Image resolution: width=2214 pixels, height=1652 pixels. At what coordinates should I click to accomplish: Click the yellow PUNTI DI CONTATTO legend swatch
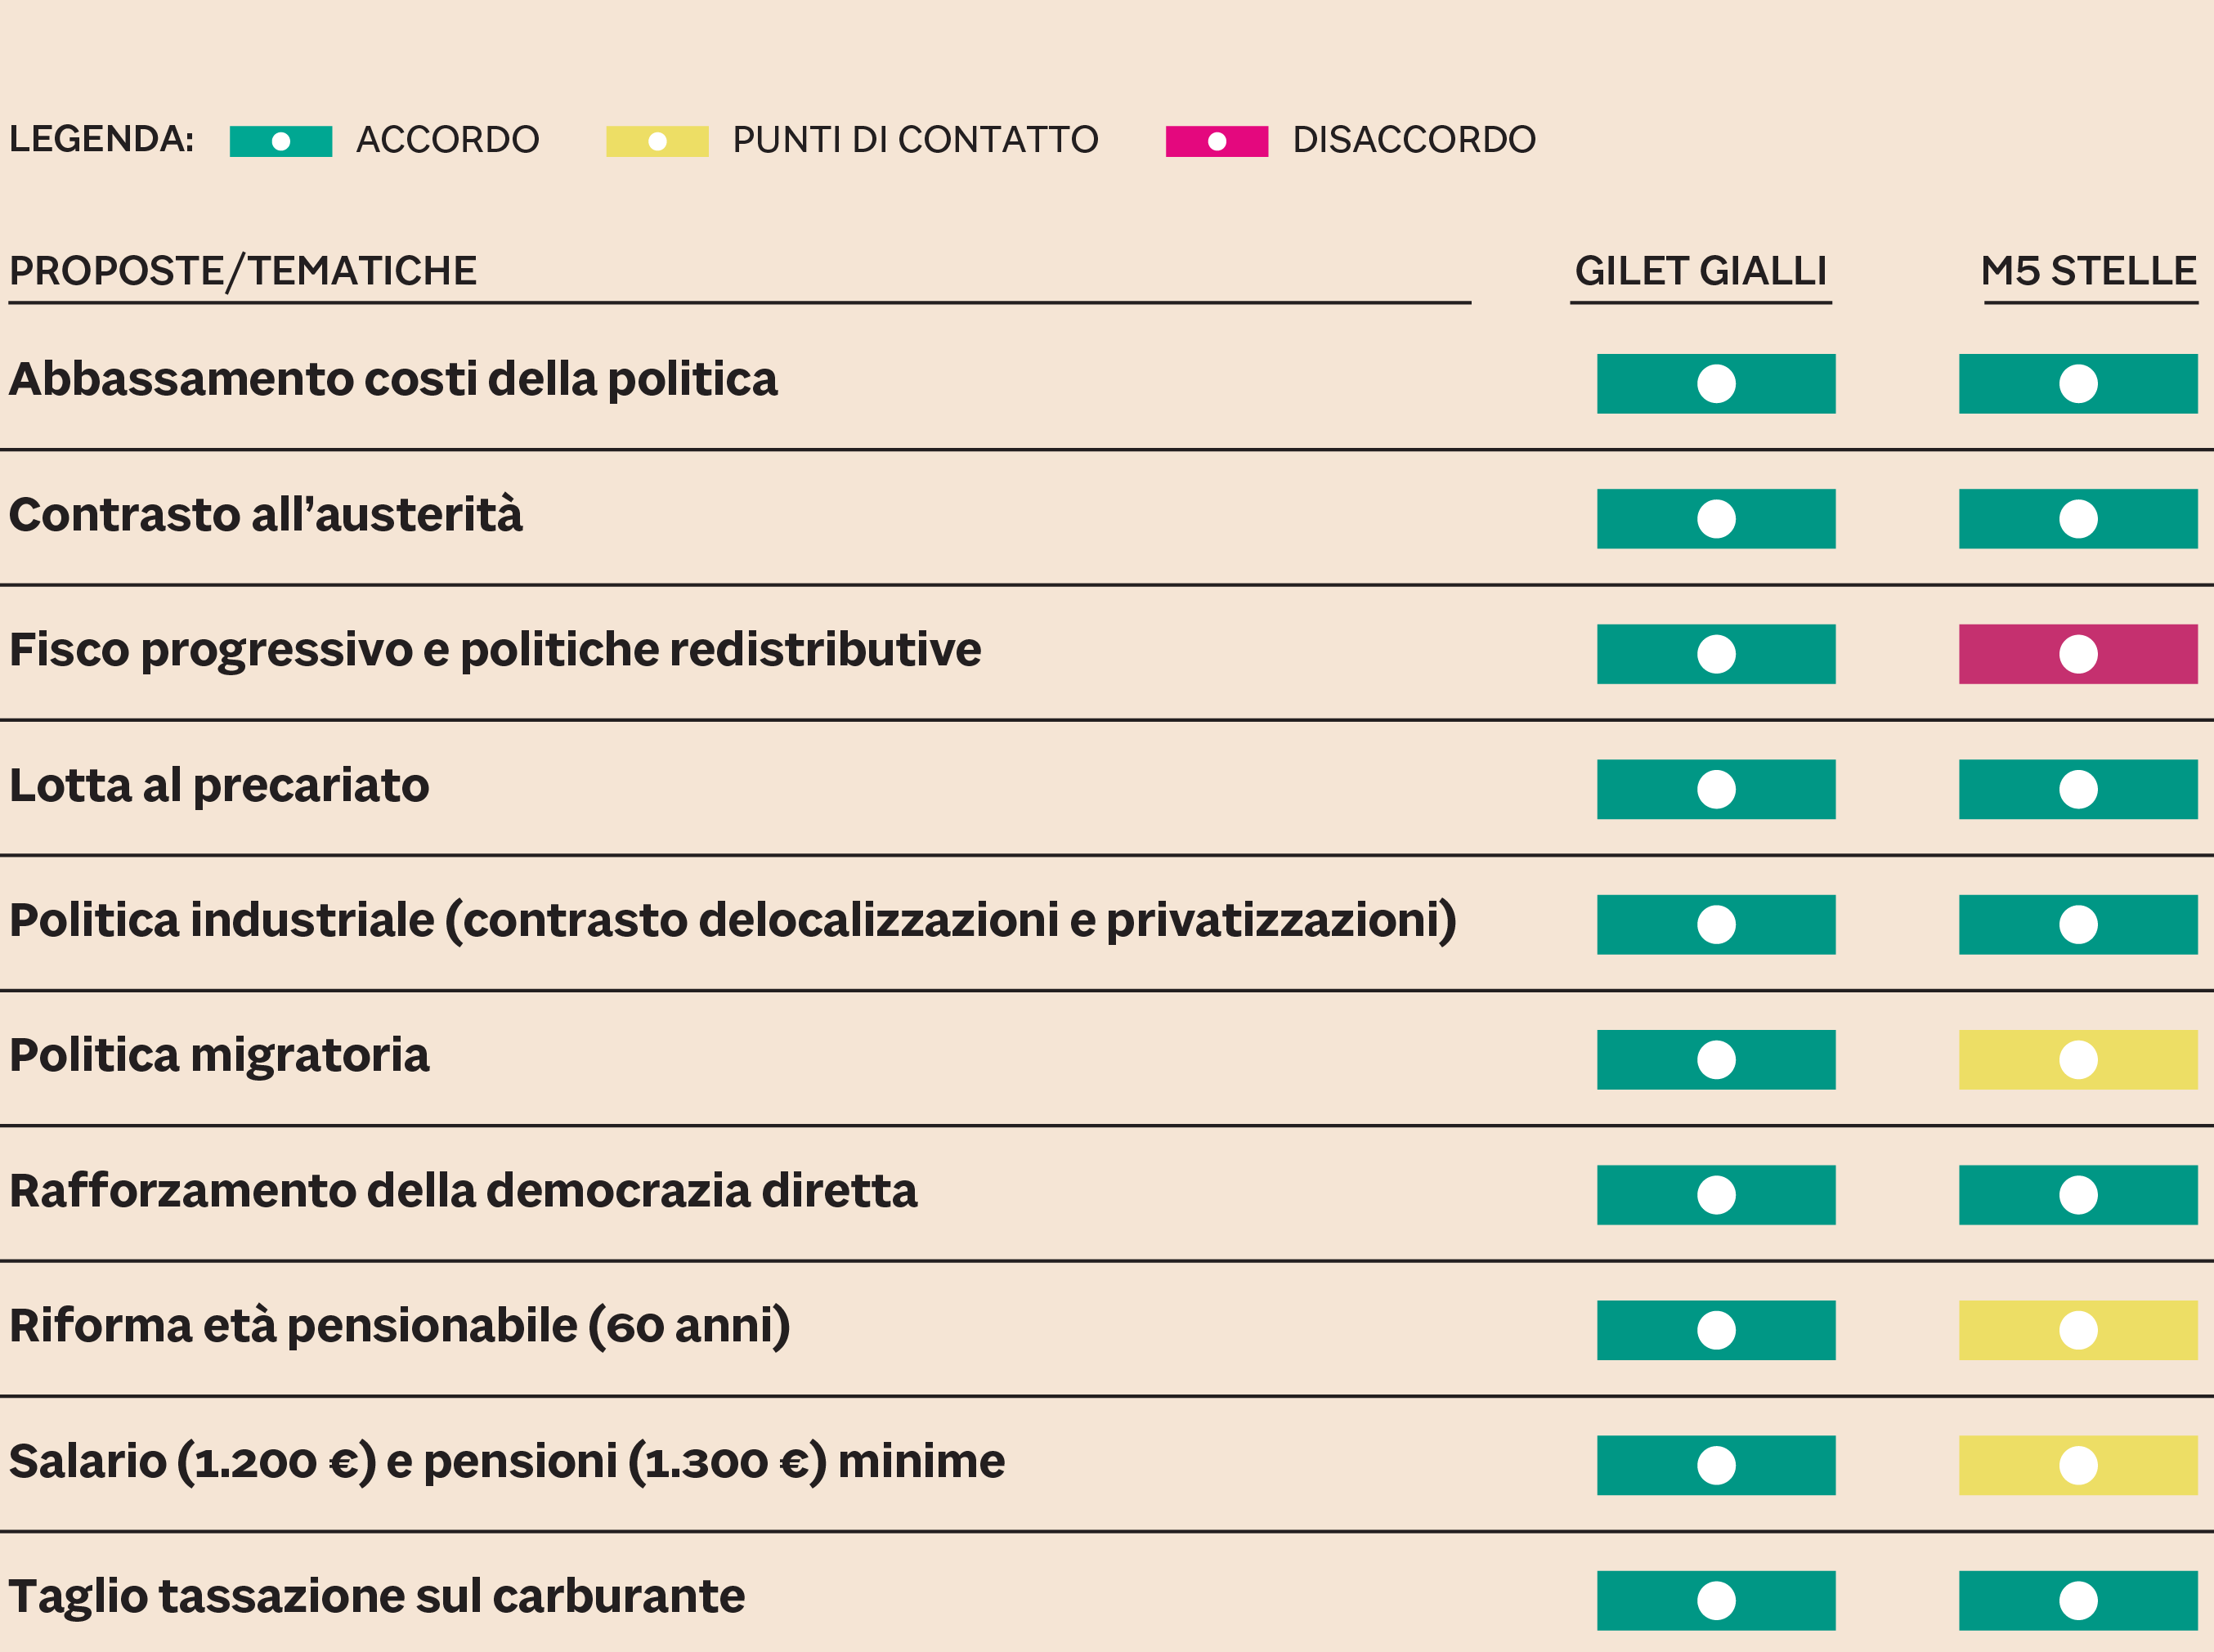(x=657, y=141)
